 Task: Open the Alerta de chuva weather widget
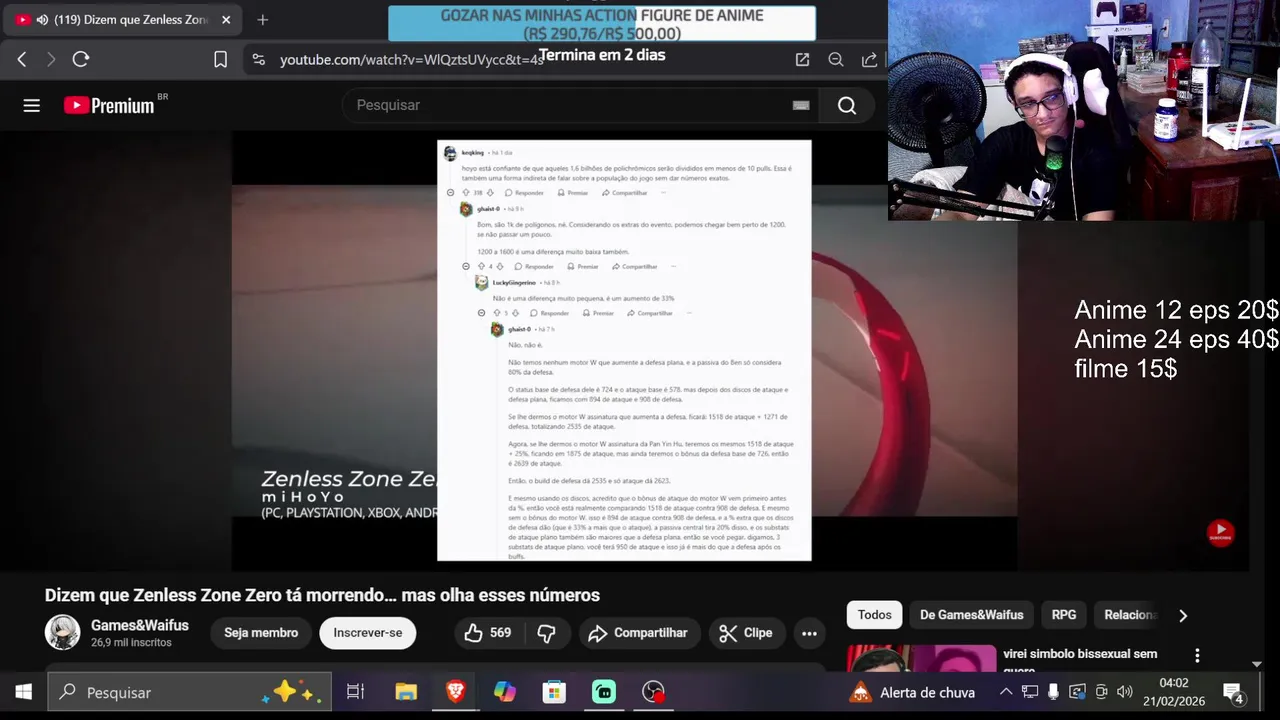pos(912,692)
